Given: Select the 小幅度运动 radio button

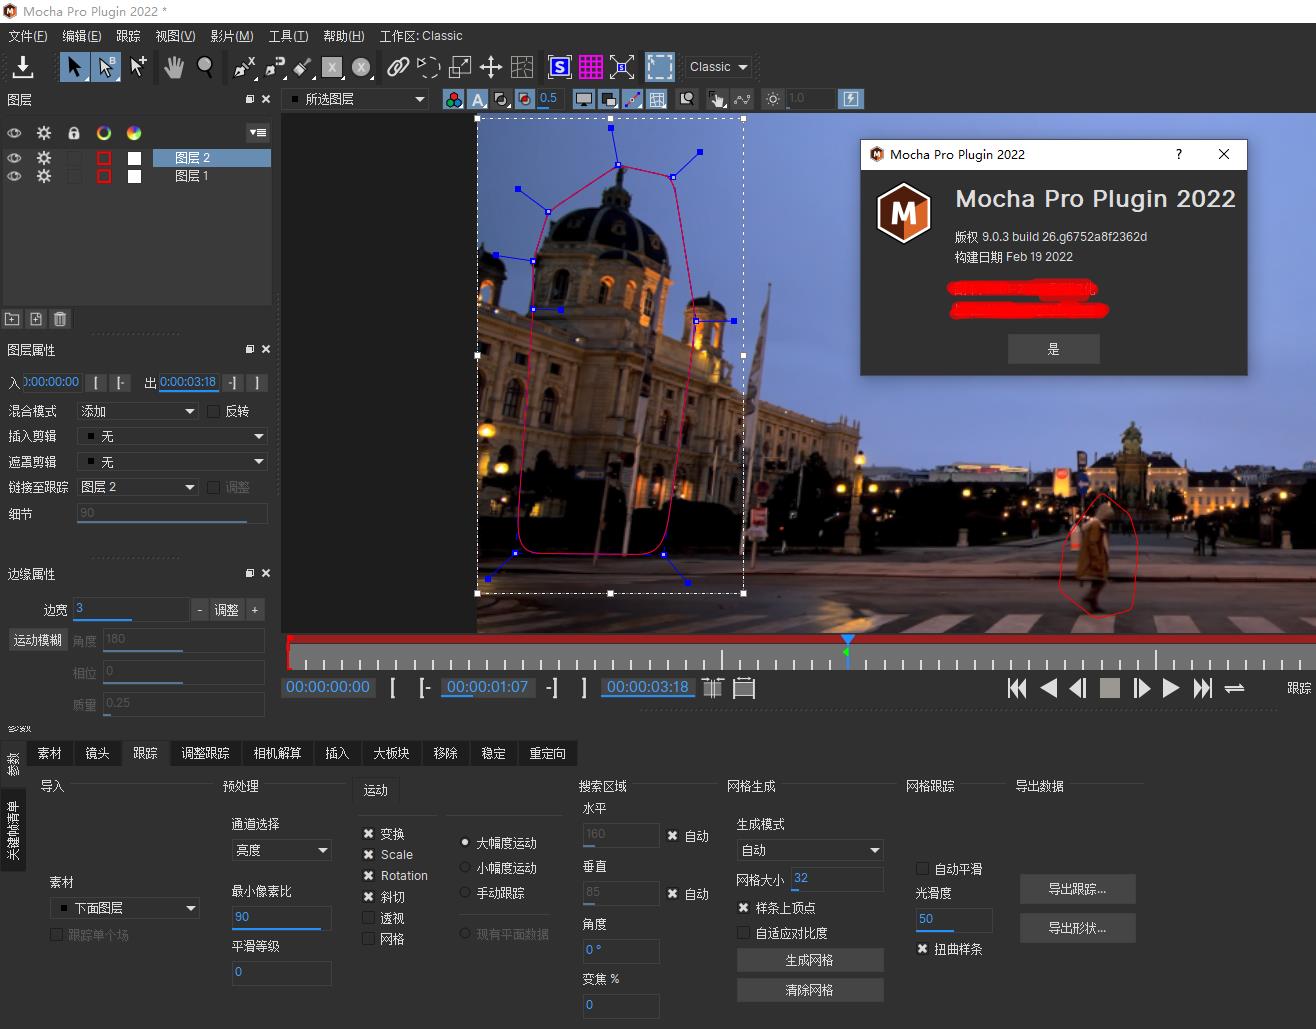Looking at the screenshot, I should pos(465,867).
